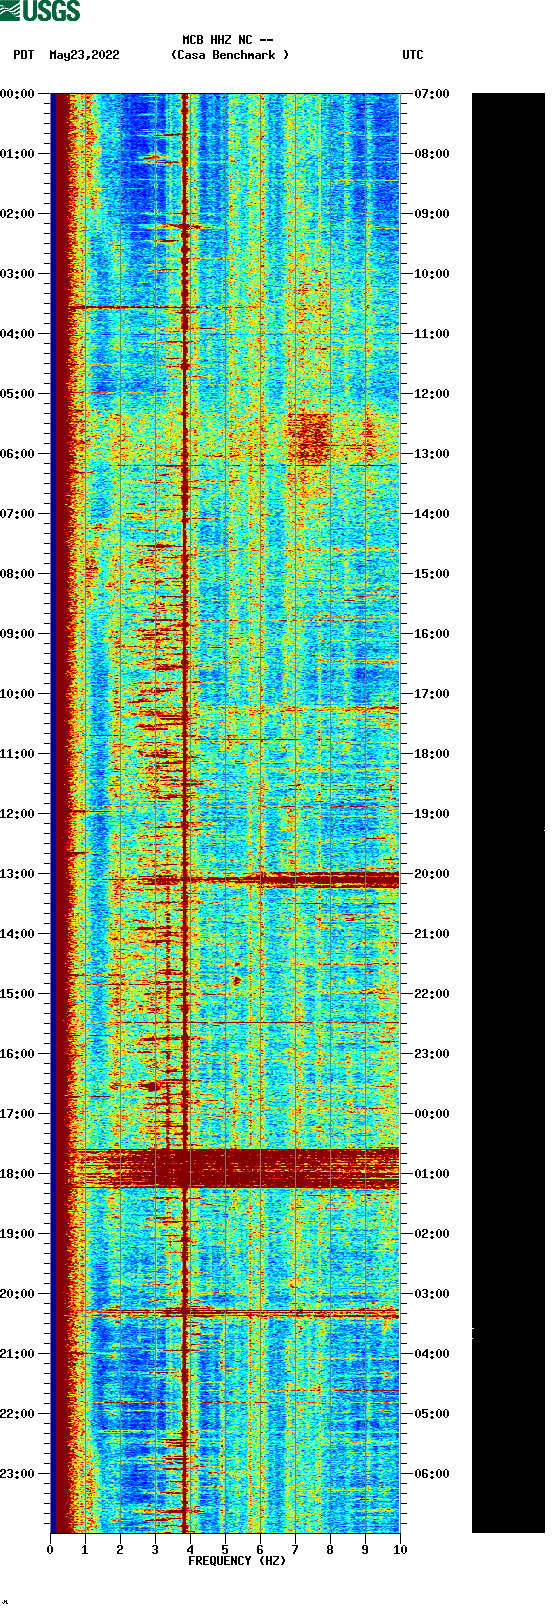This screenshot has width=552, height=1613.
Task: Select the frequency axis tick '5'
Action: [225, 1550]
